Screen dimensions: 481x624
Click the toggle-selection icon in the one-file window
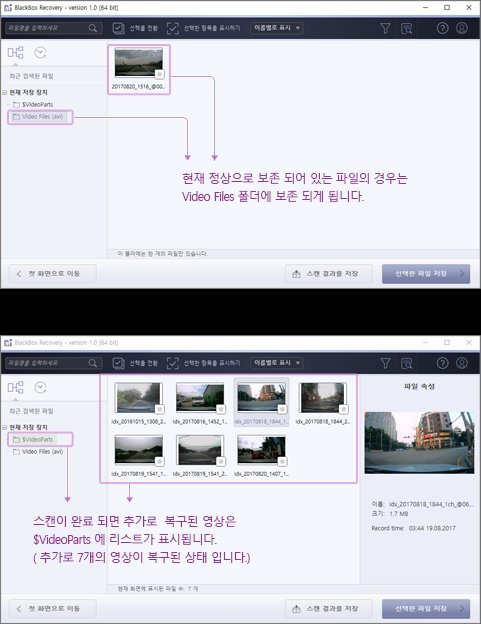(118, 28)
